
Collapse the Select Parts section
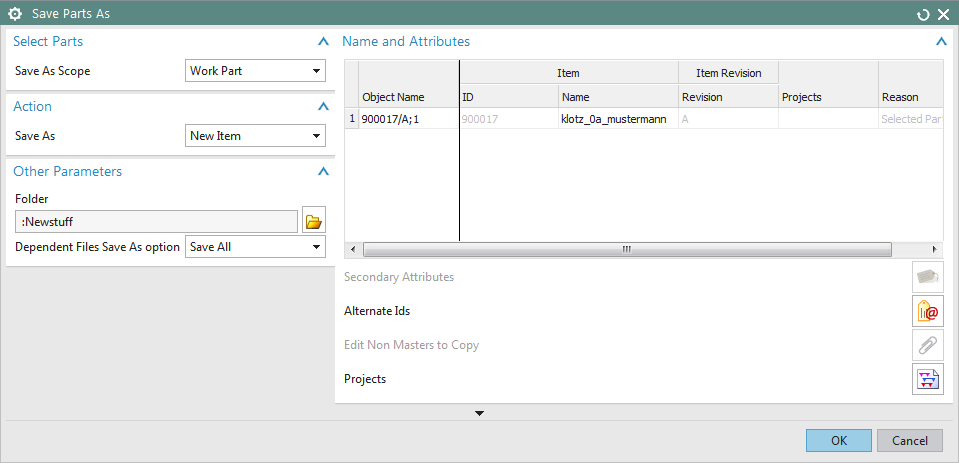click(x=324, y=42)
